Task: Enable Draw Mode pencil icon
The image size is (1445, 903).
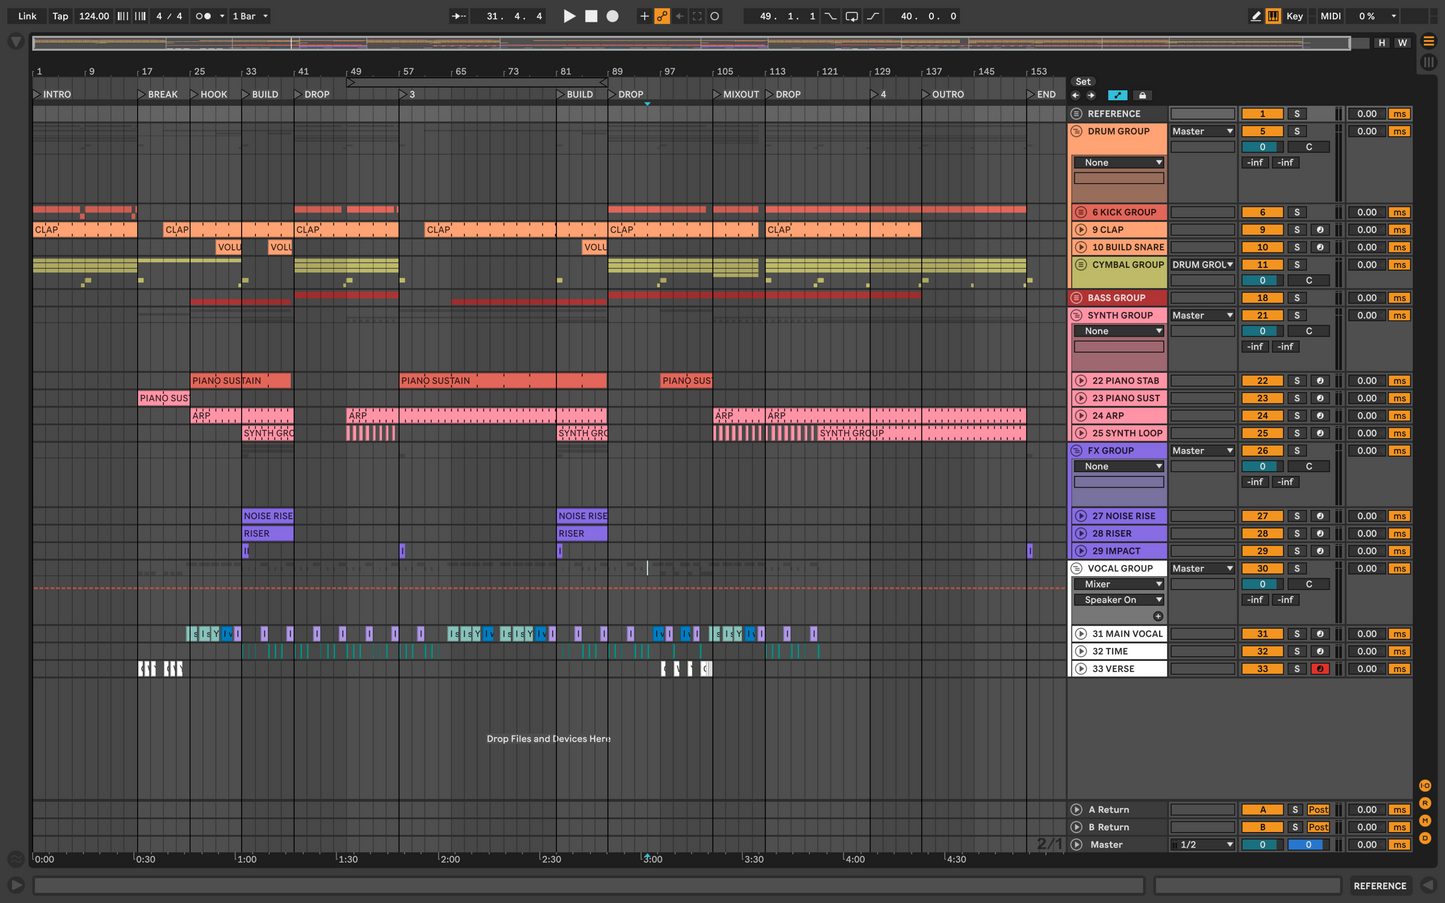Action: click(1256, 16)
